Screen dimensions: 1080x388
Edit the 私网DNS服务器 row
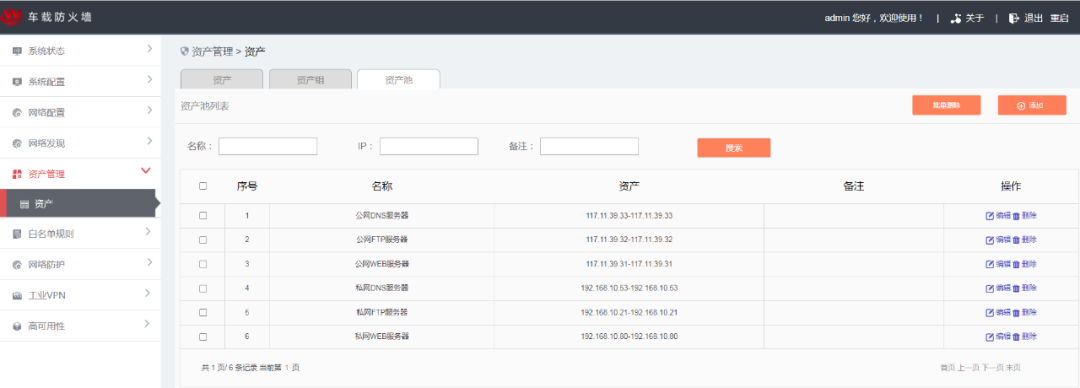[x=998, y=288]
